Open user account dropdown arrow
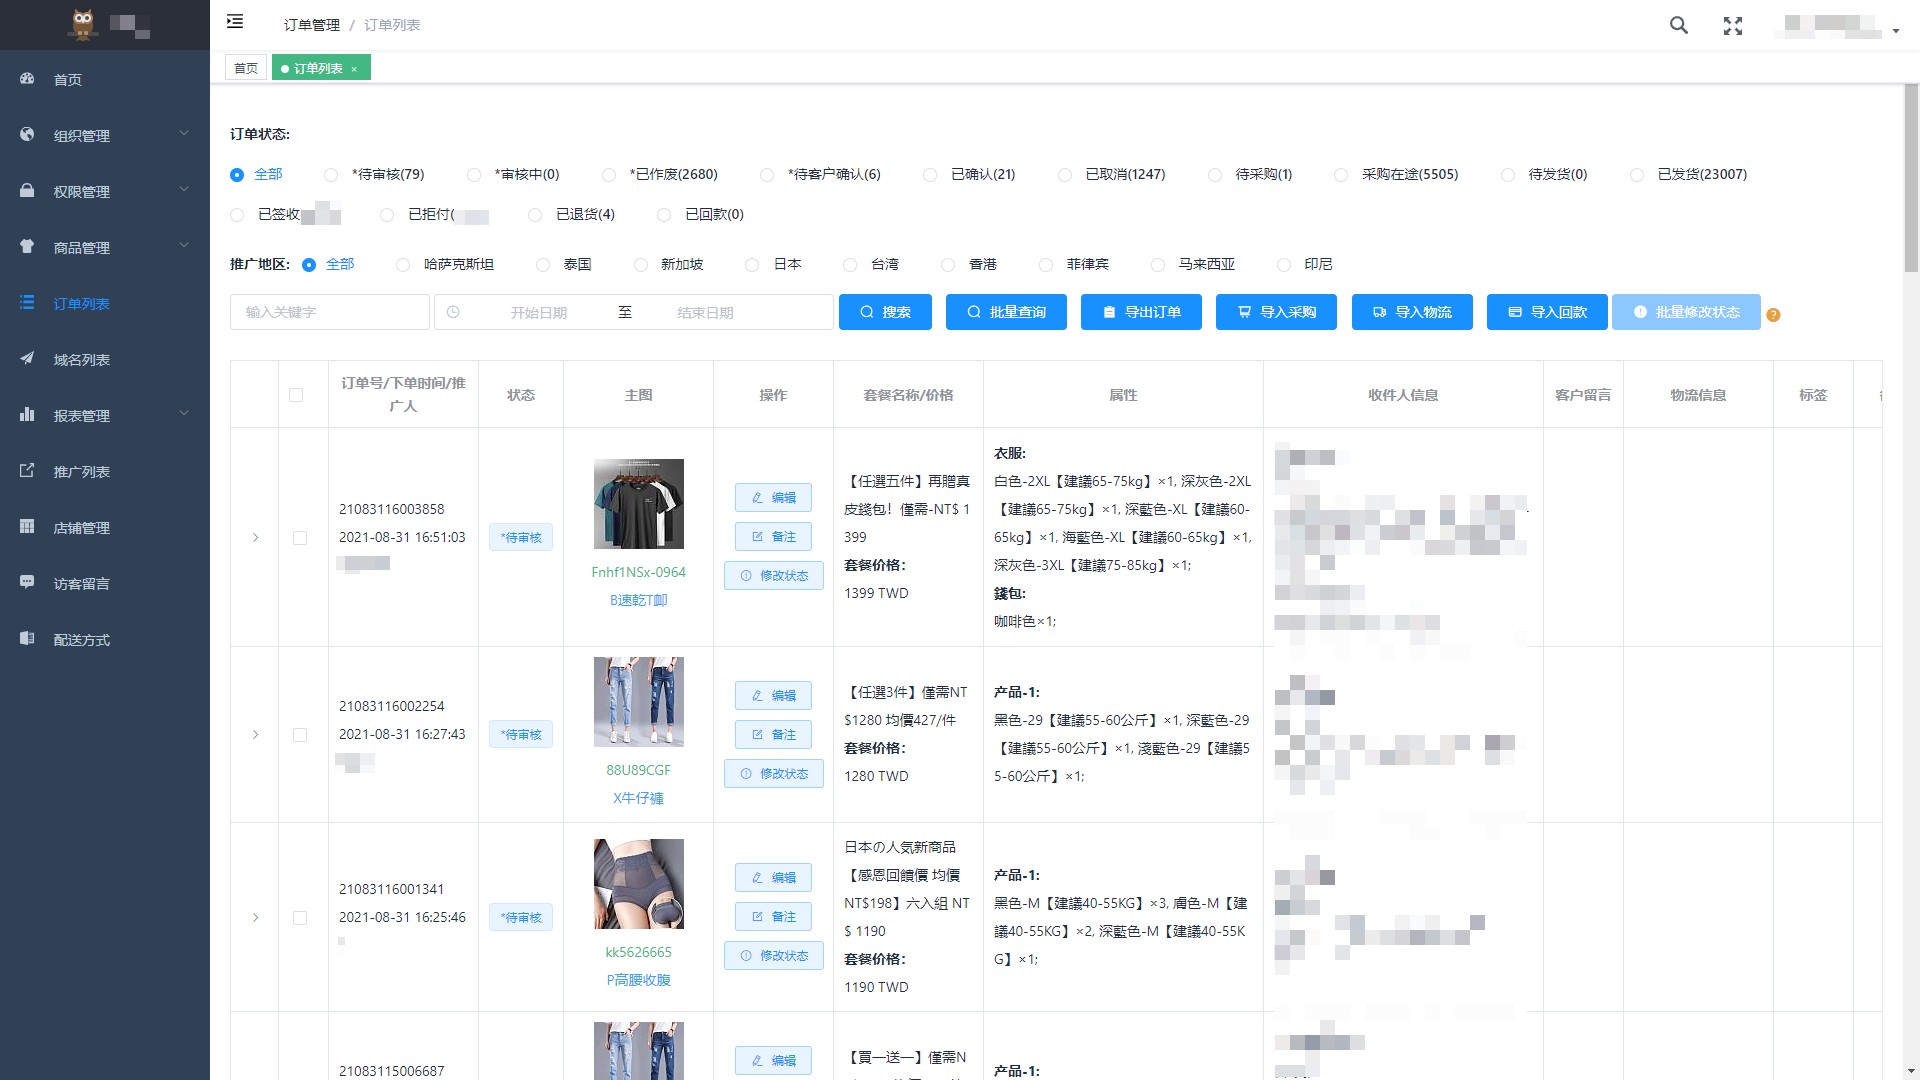 click(x=1895, y=31)
